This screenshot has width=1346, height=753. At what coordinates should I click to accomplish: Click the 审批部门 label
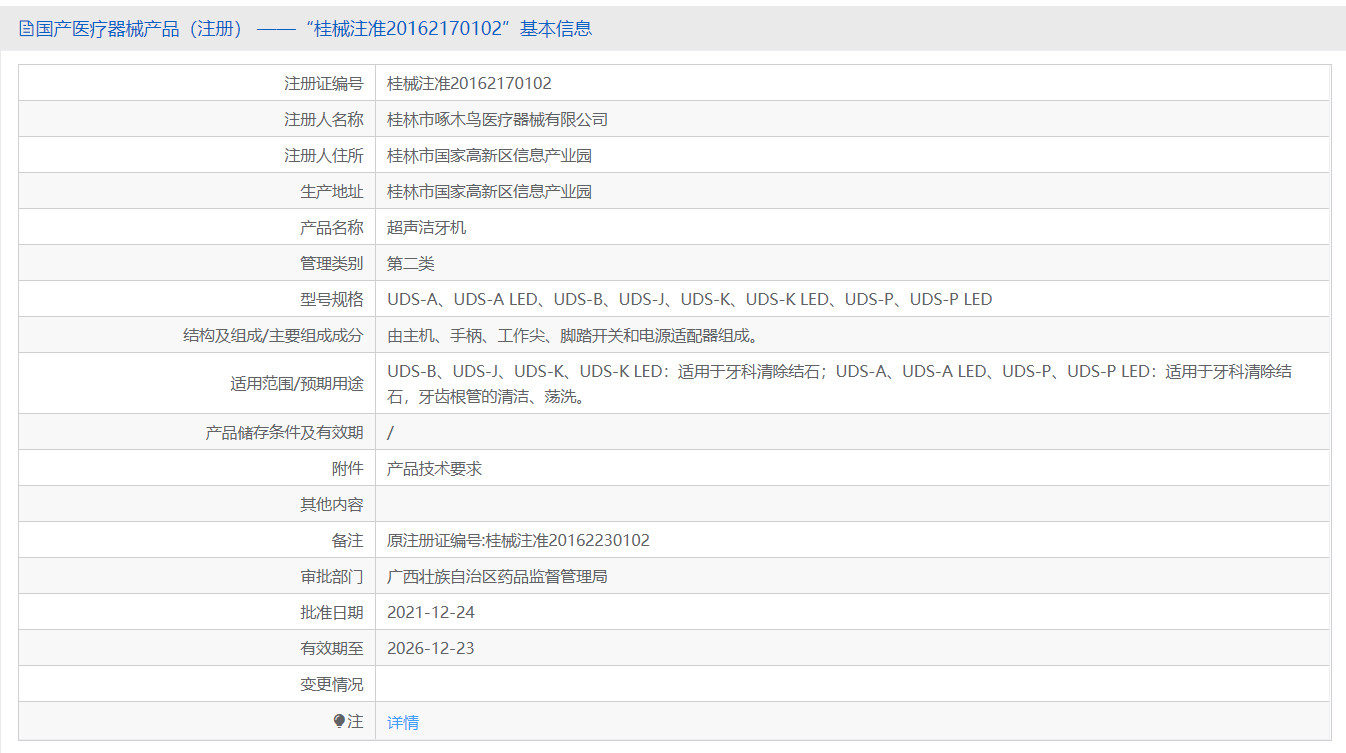pyautogui.click(x=332, y=577)
